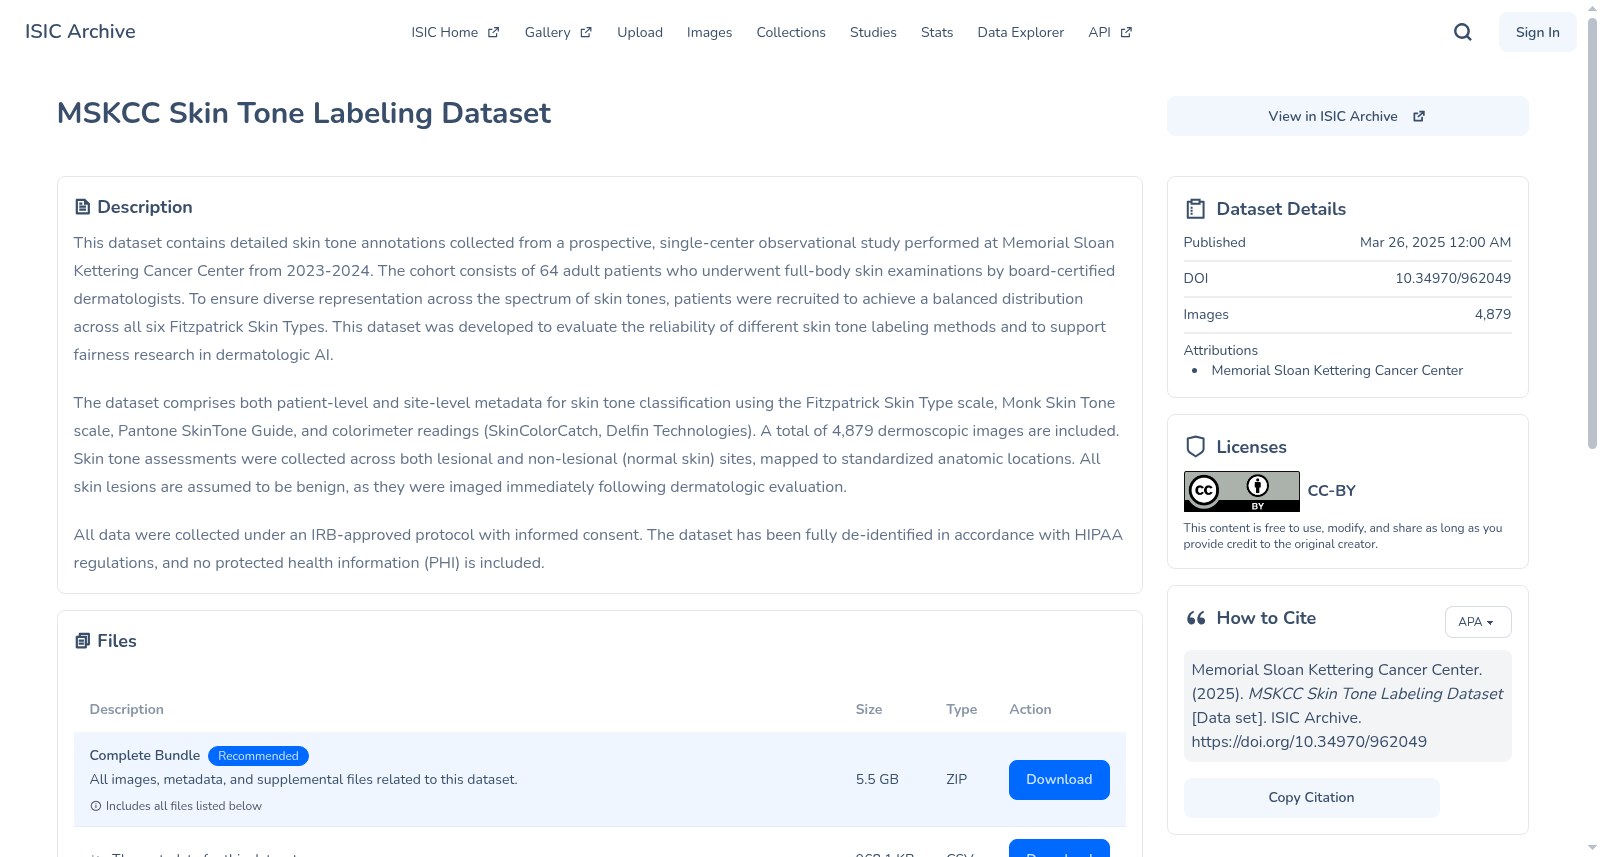Click the published date Mar 26, 2025 12:00 AM

click(1436, 242)
